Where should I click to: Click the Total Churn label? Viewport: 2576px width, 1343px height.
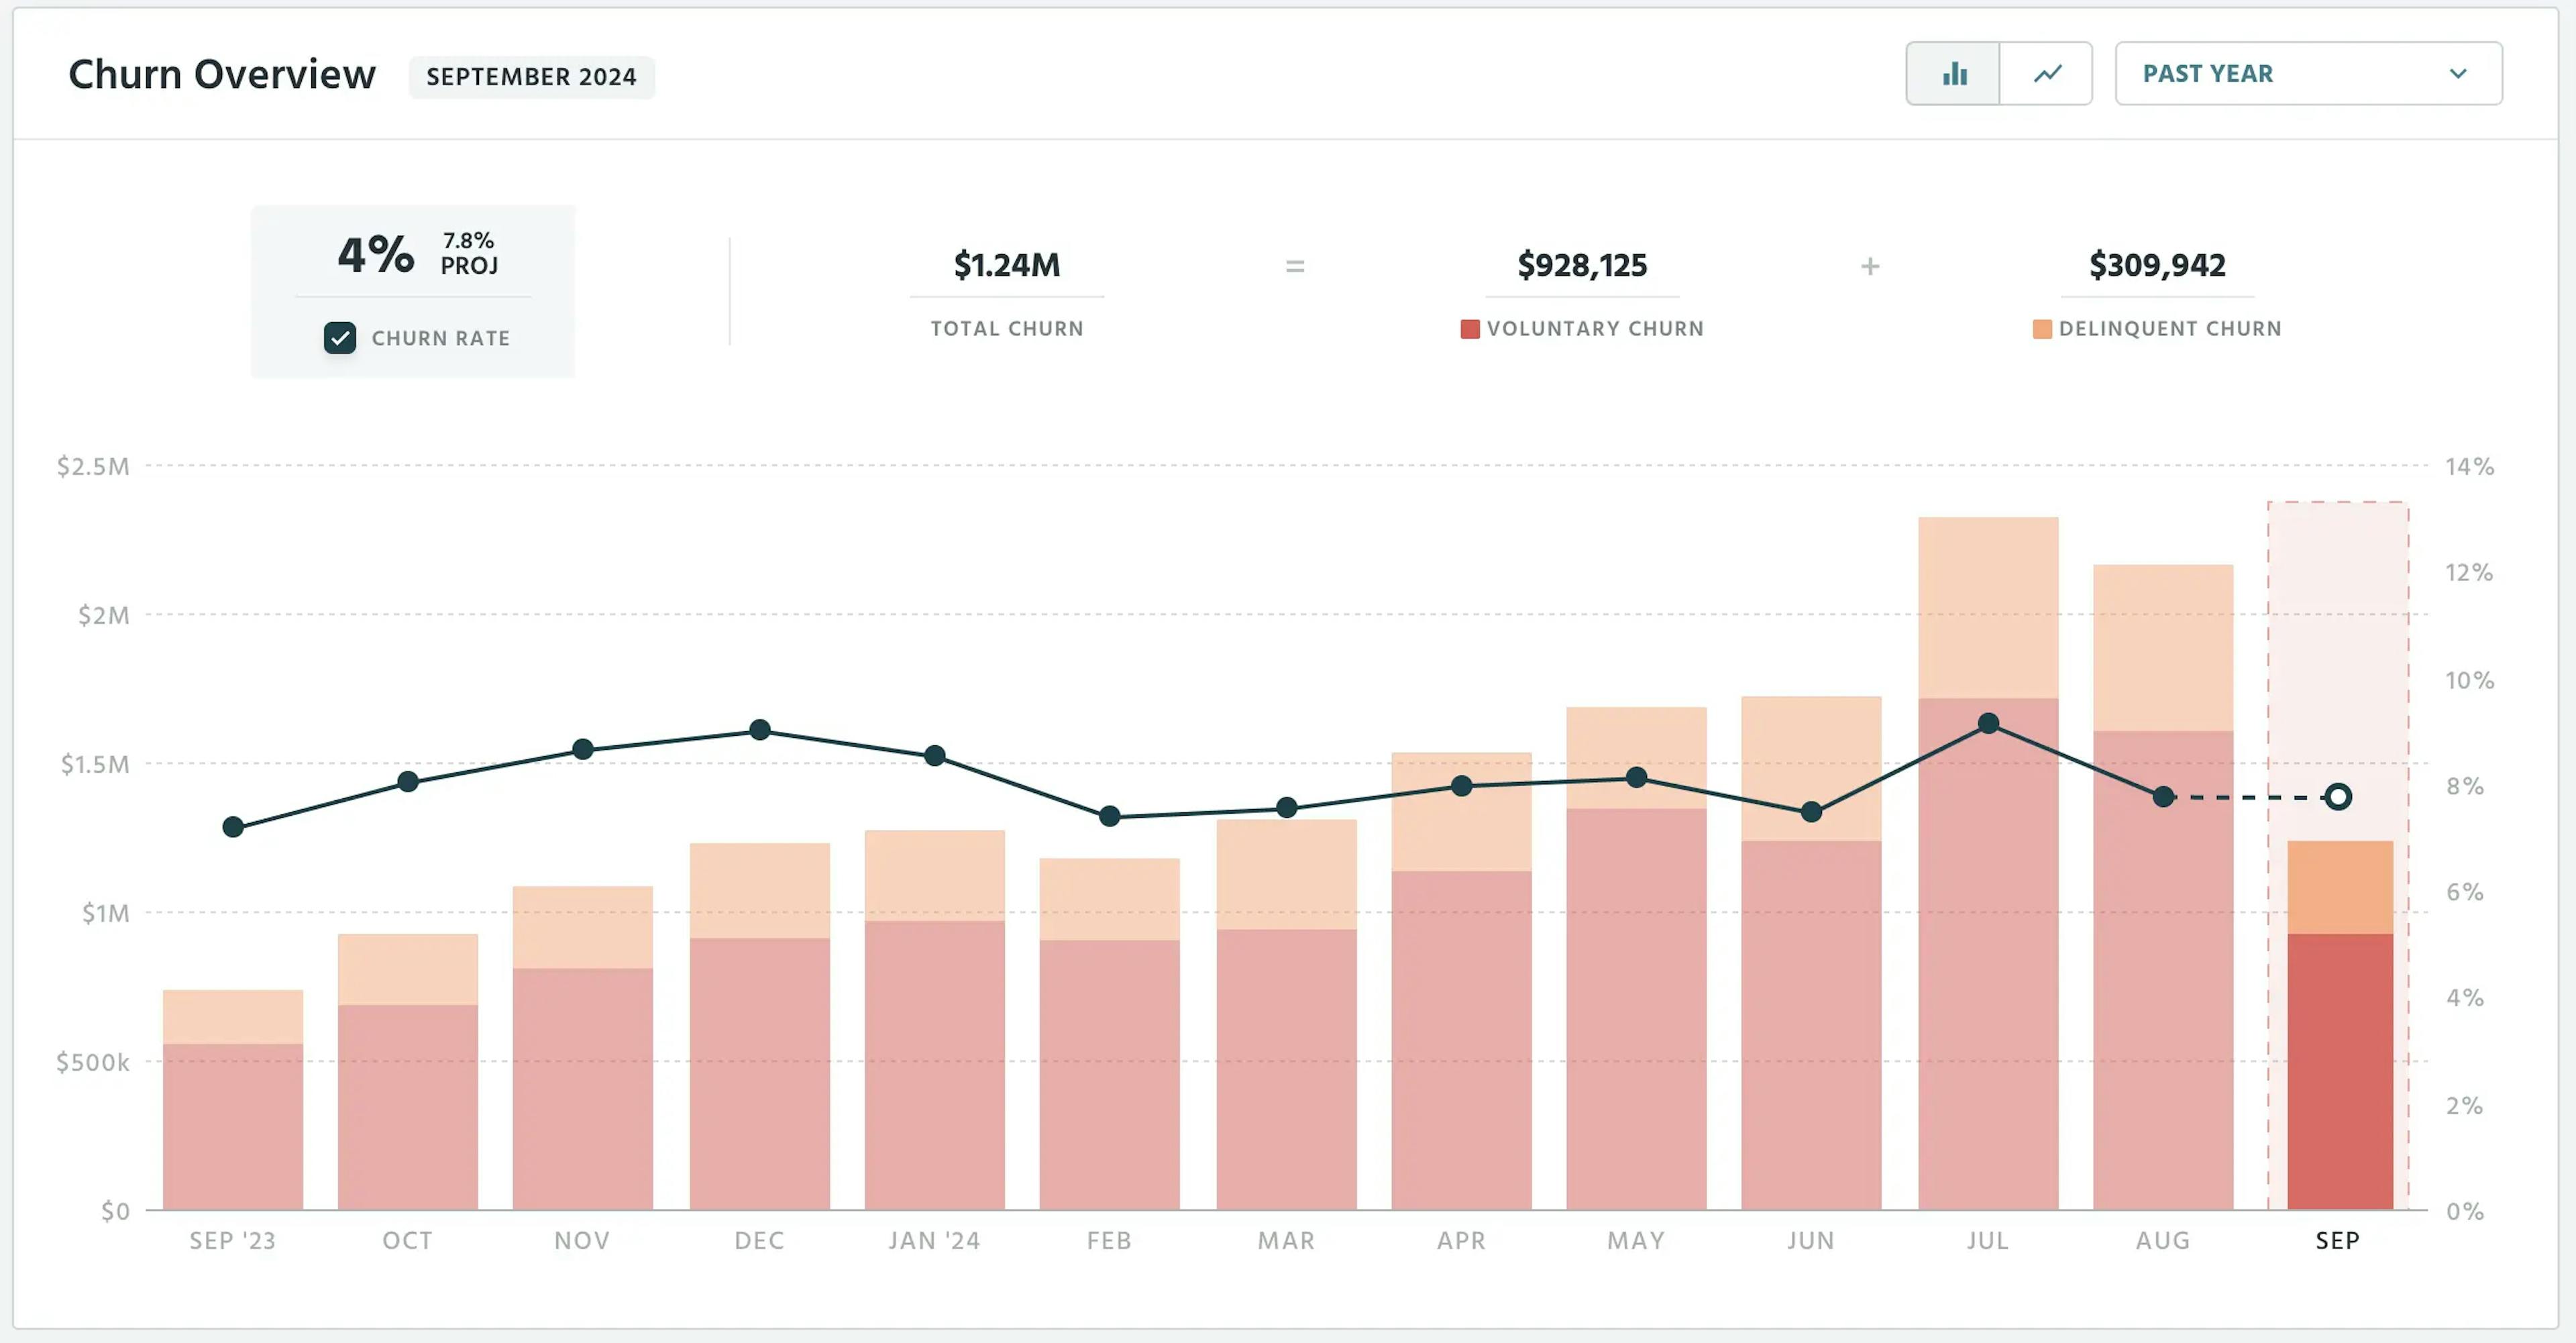1007,329
